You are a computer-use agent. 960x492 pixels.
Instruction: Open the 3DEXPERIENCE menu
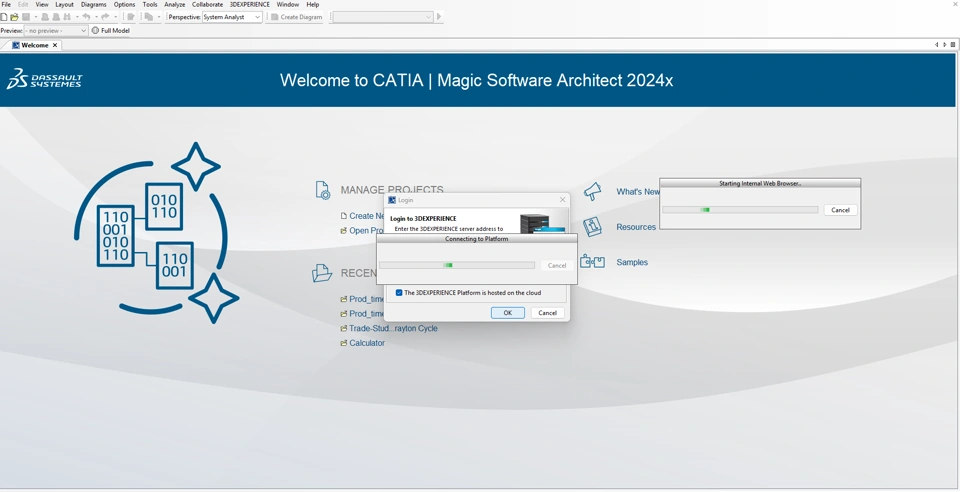tap(250, 4)
